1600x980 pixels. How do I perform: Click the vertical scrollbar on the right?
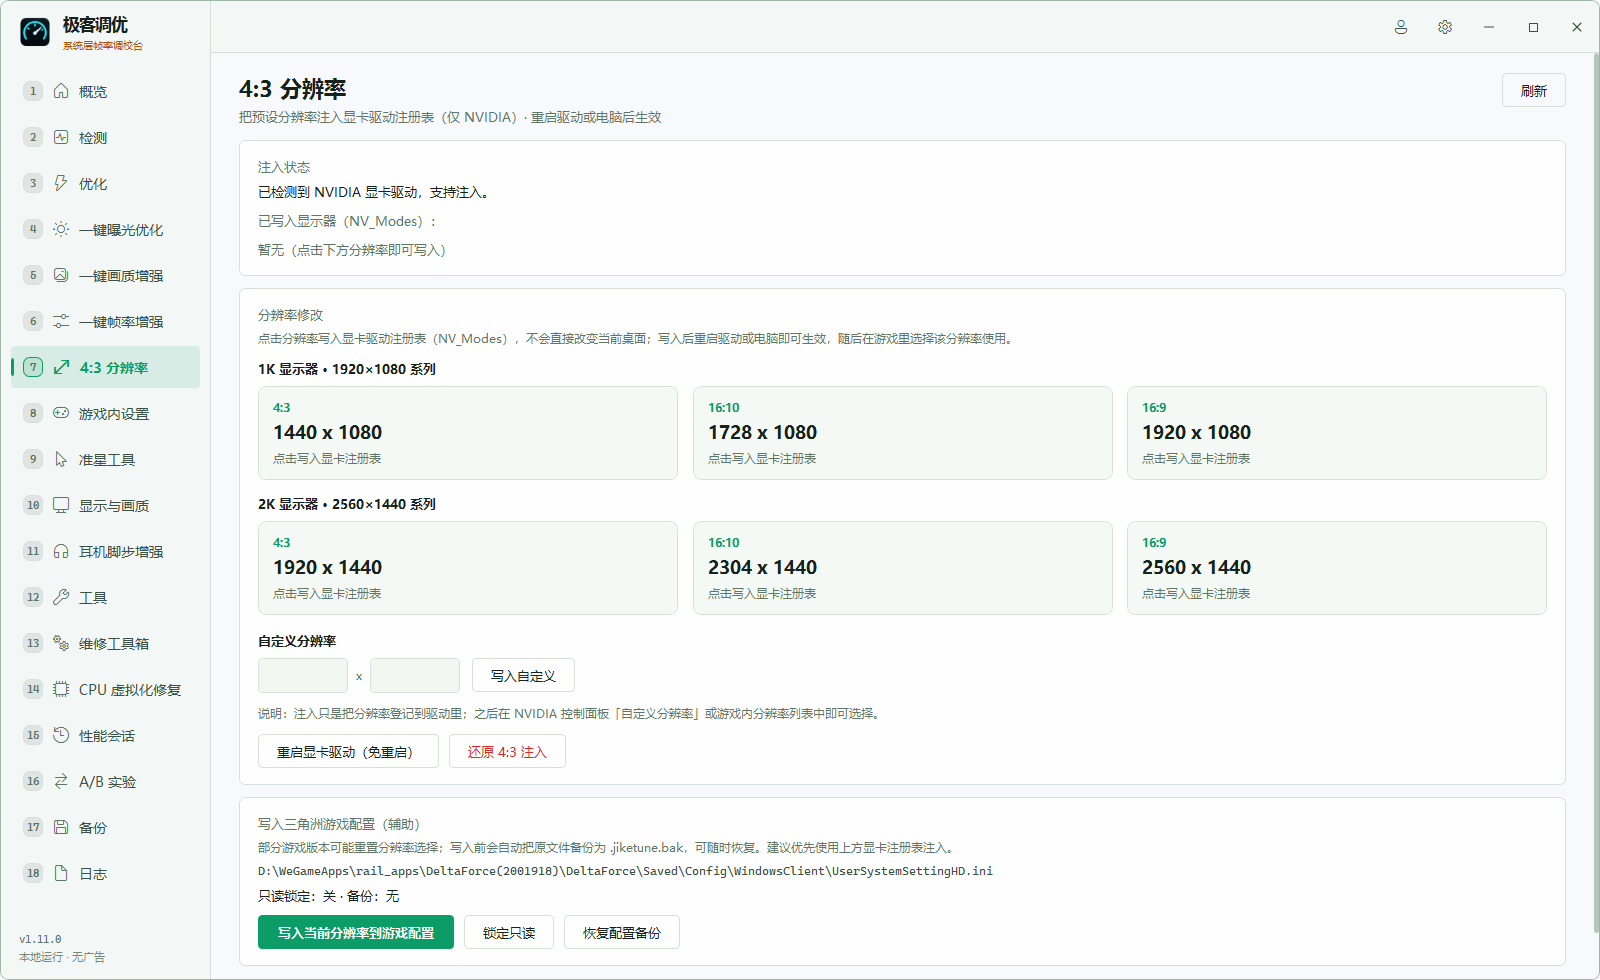(1595, 495)
